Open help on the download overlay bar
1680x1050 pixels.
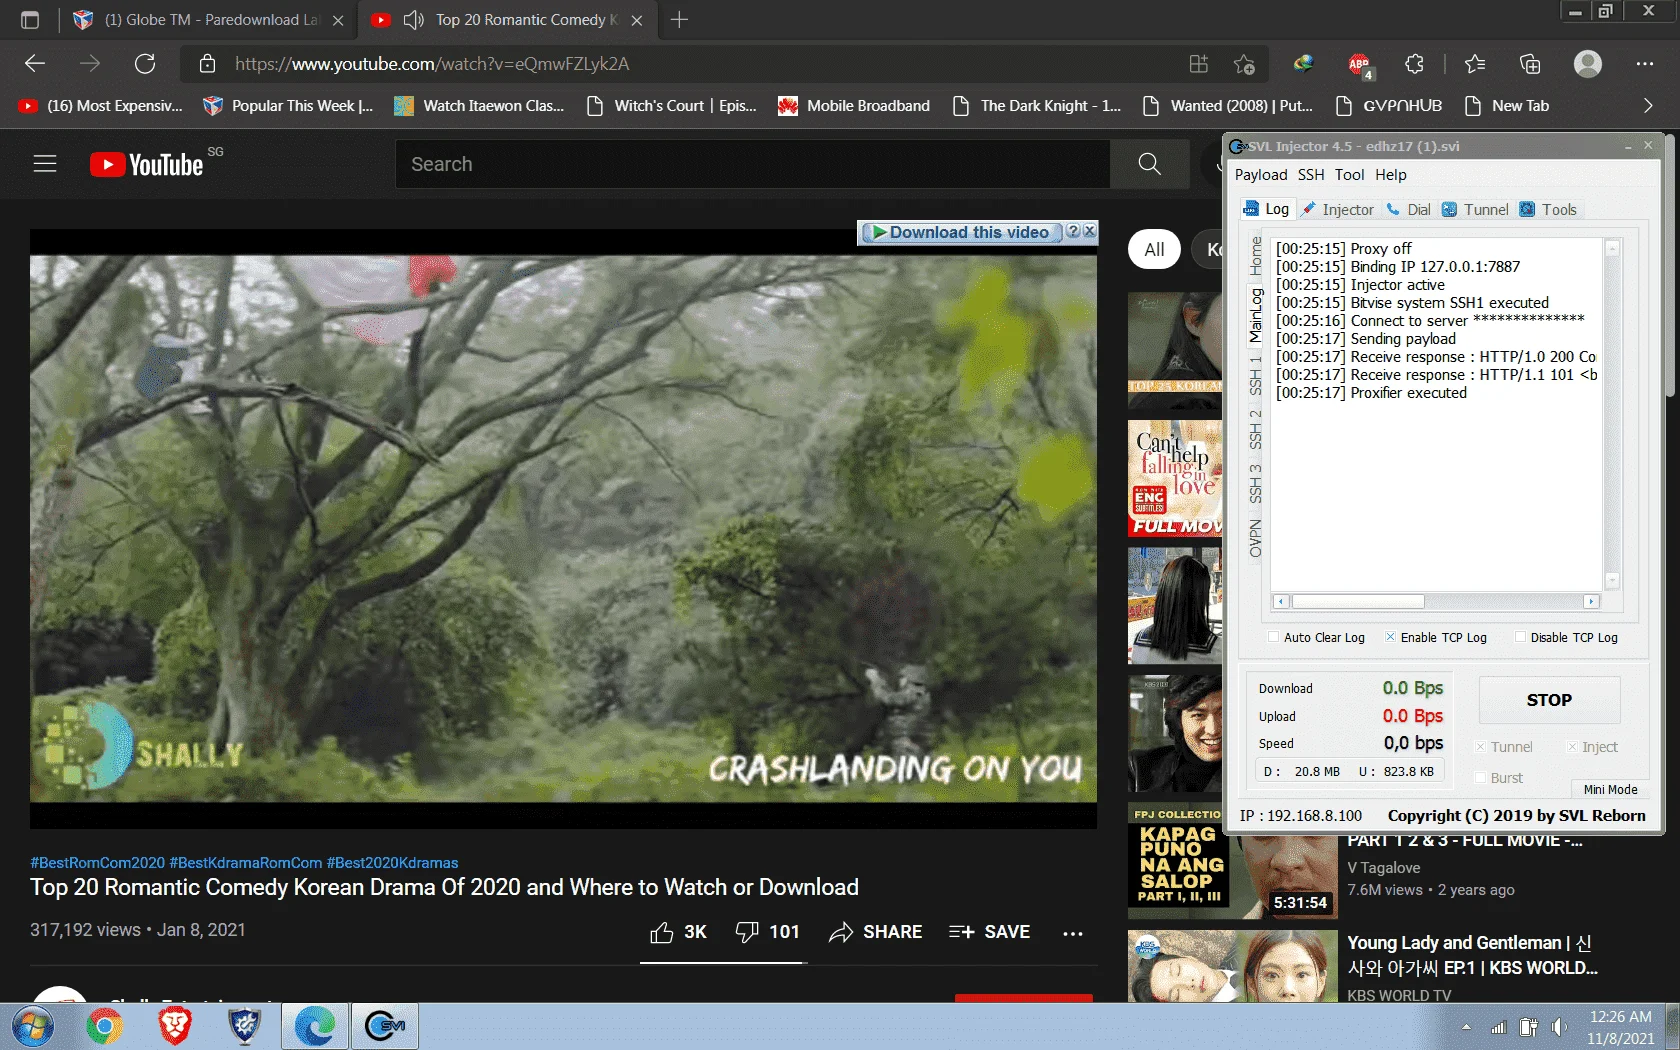pyautogui.click(x=1073, y=231)
